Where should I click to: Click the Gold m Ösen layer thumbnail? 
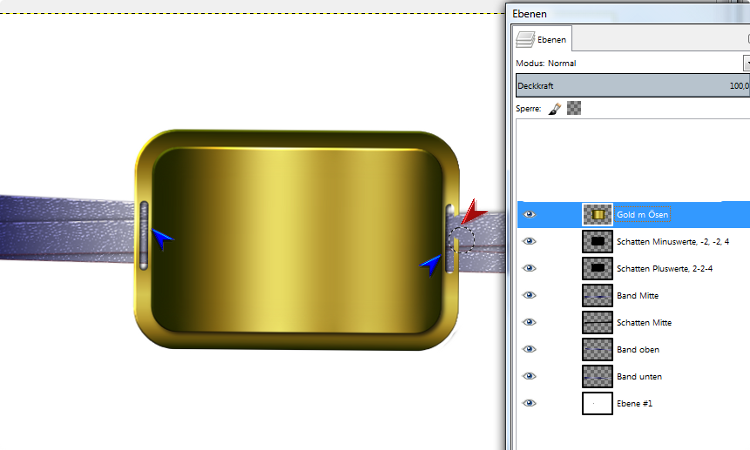[x=597, y=214]
